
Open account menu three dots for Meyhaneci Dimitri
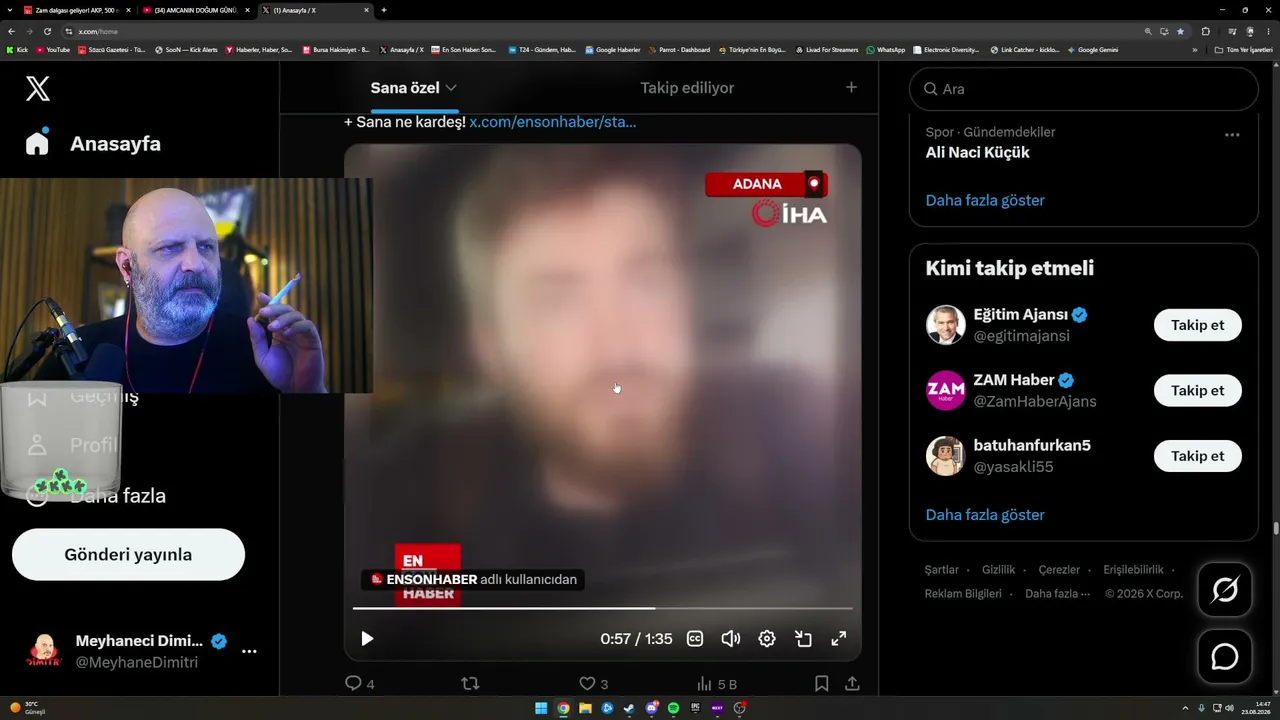[249, 651]
